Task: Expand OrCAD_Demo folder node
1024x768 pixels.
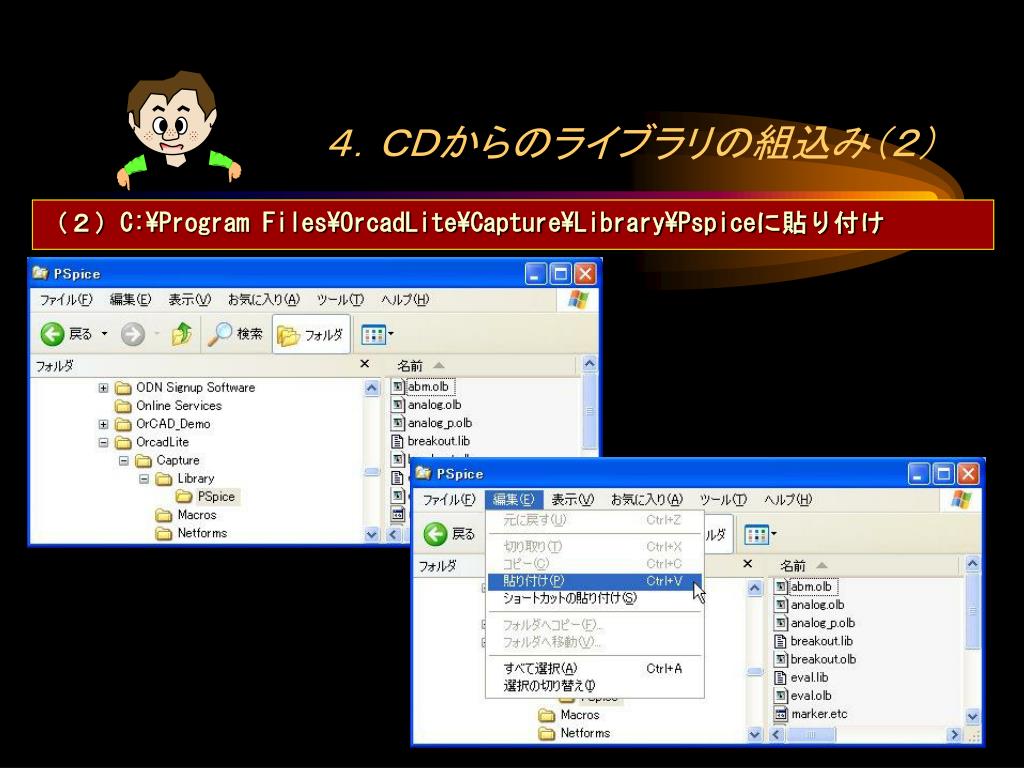Action: click(x=103, y=424)
